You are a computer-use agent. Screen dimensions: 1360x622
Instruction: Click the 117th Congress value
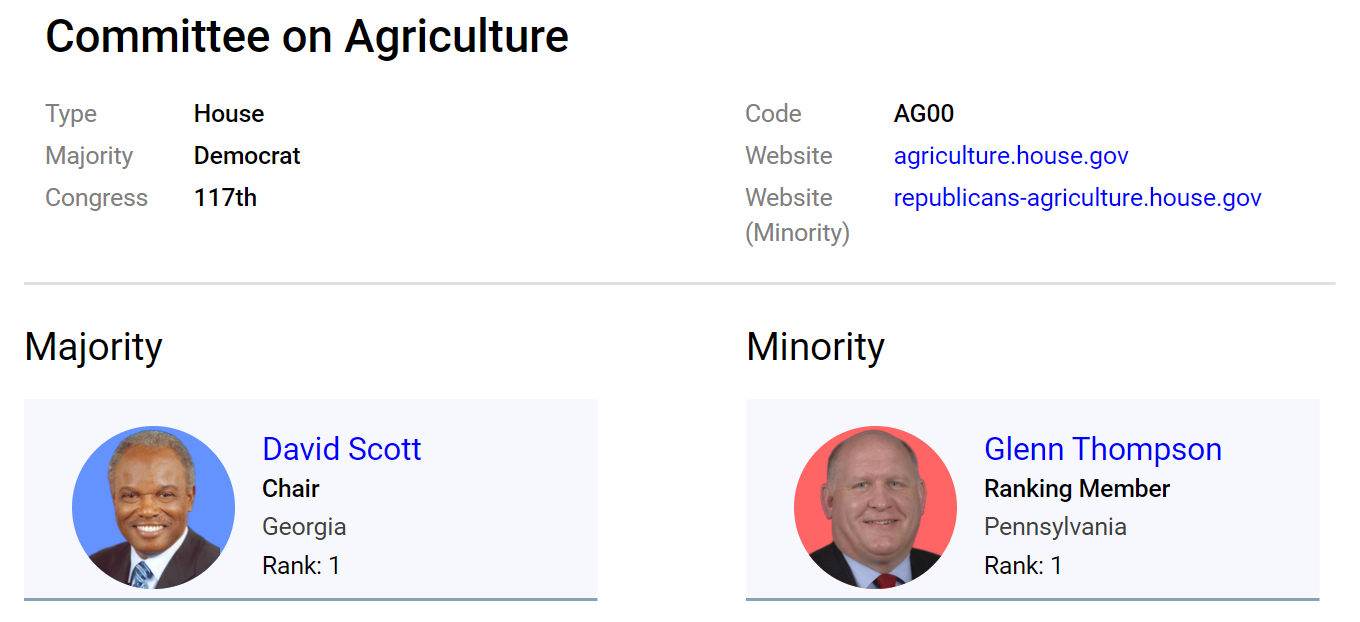click(225, 198)
